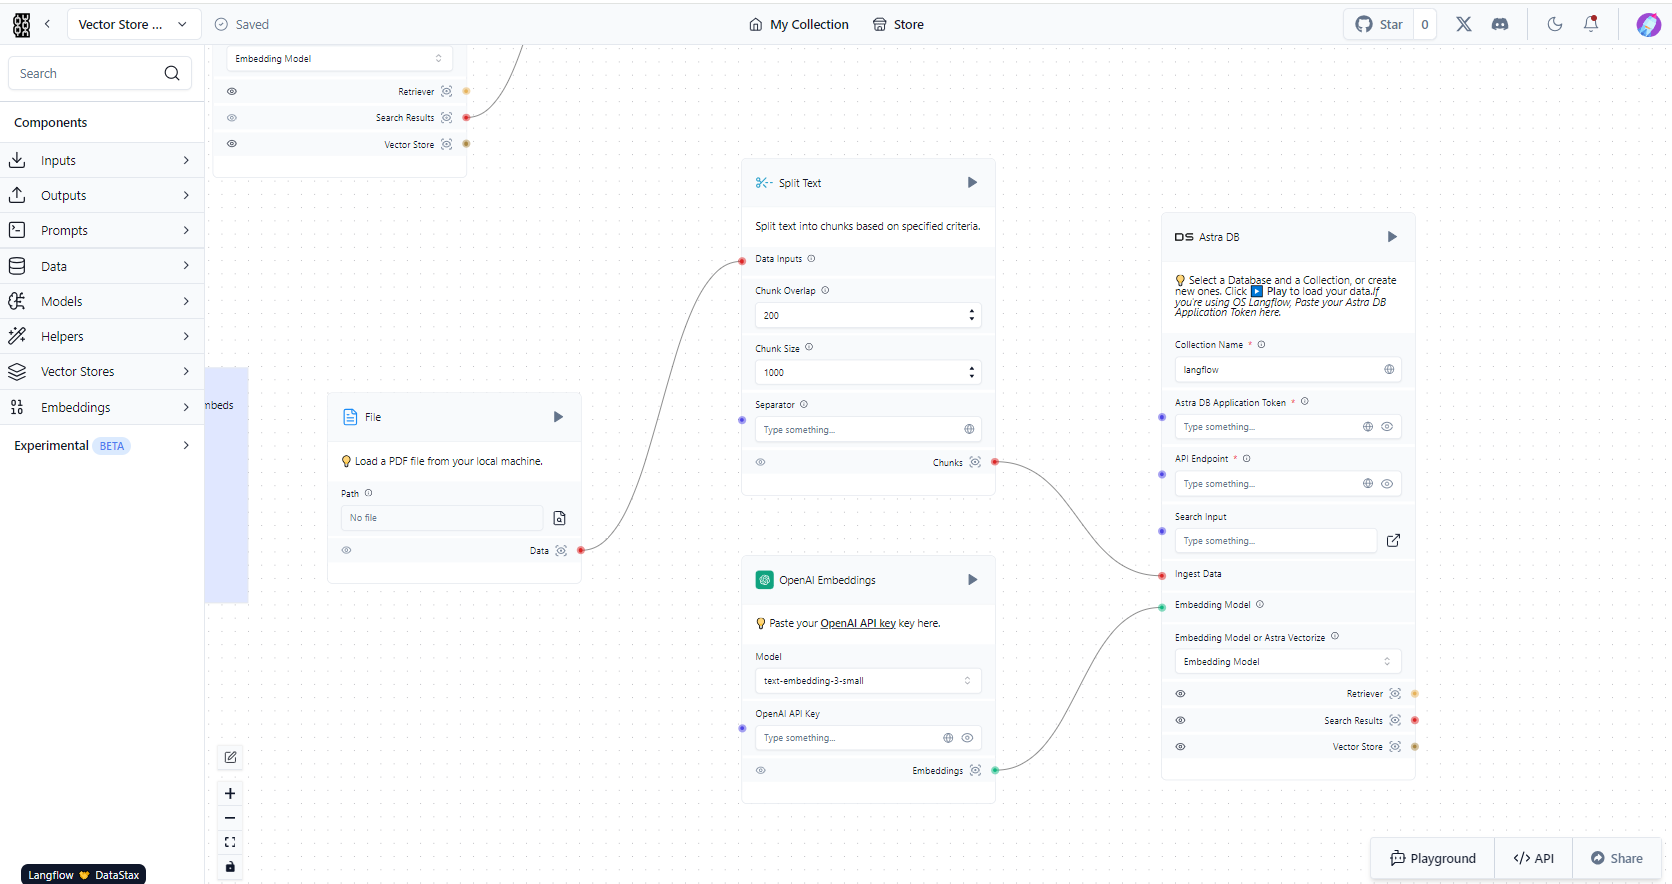The image size is (1672, 884).
Task: Click globe icon in Collection Name field
Action: (1389, 369)
